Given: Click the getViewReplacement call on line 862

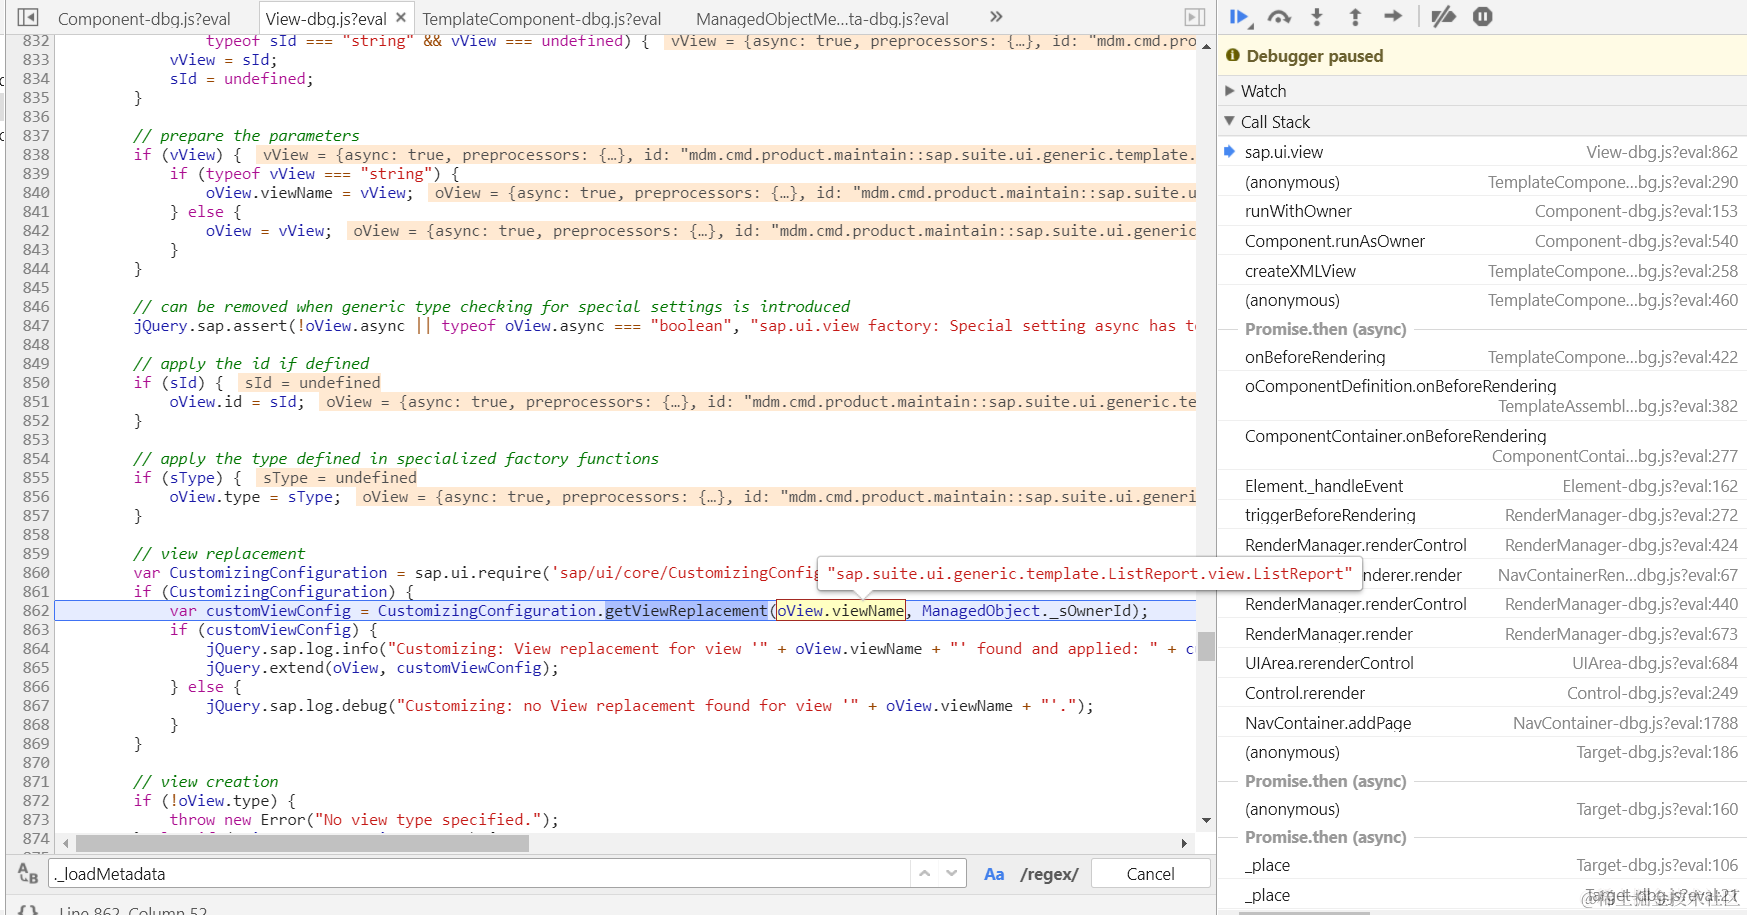Looking at the screenshot, I should point(686,611).
